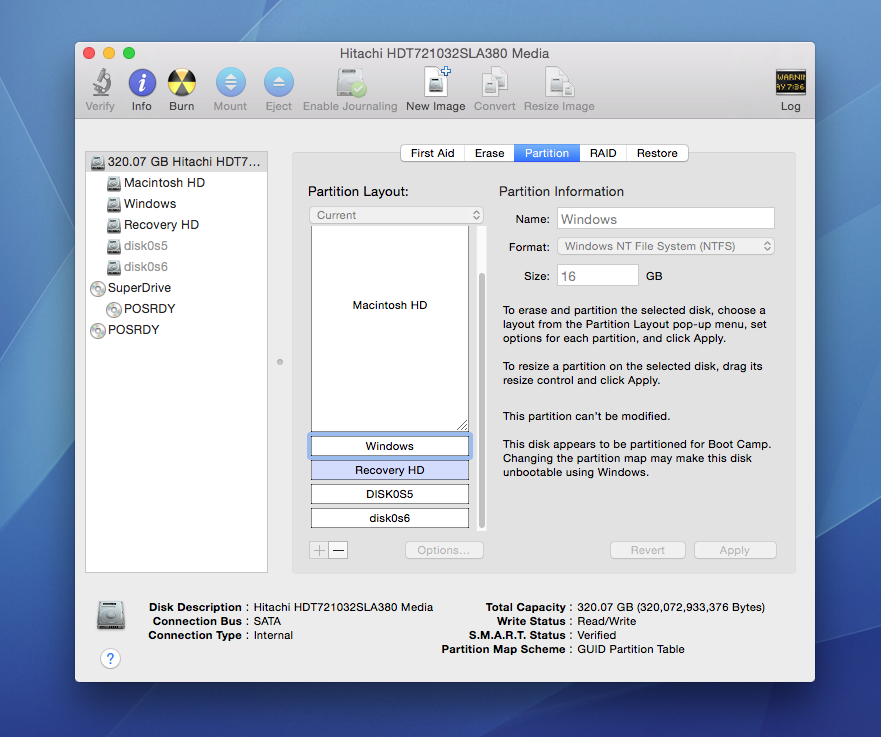Select the Recovery HD volume in the sidebar
This screenshot has height=737, width=881.
pos(176,225)
